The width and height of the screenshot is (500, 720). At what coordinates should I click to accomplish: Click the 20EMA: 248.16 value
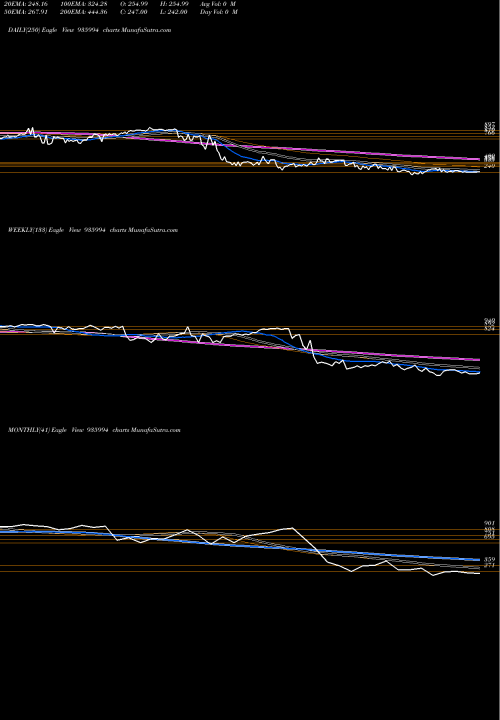25,3
